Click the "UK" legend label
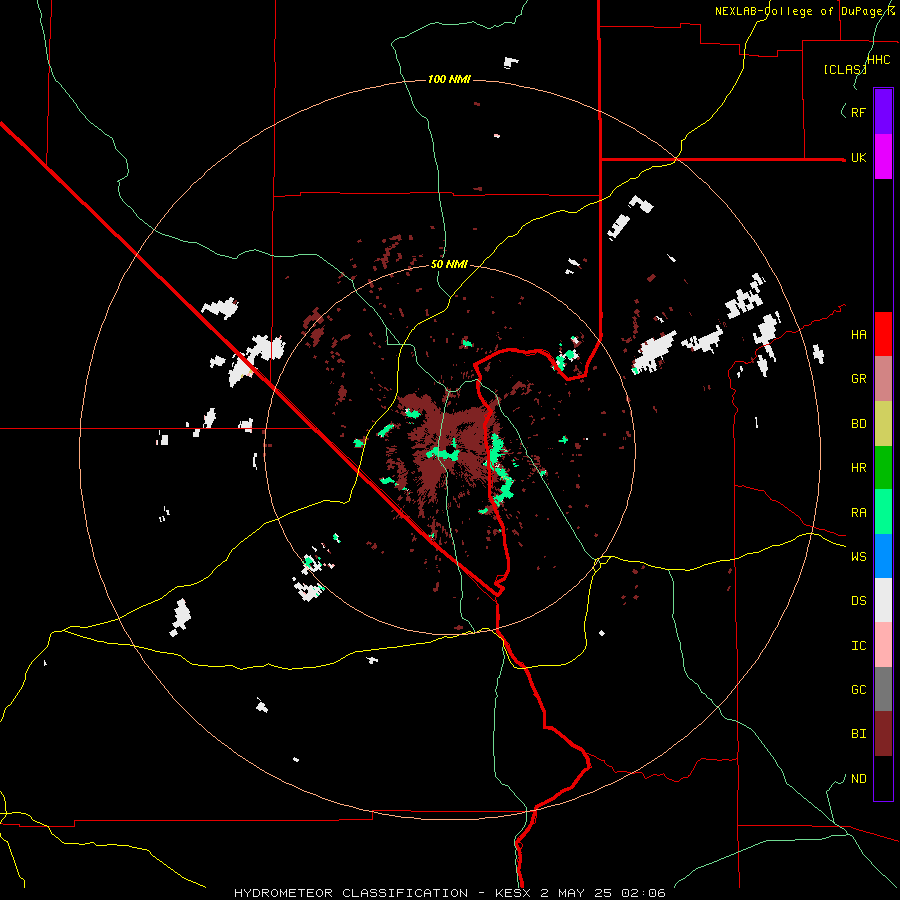 (859, 158)
